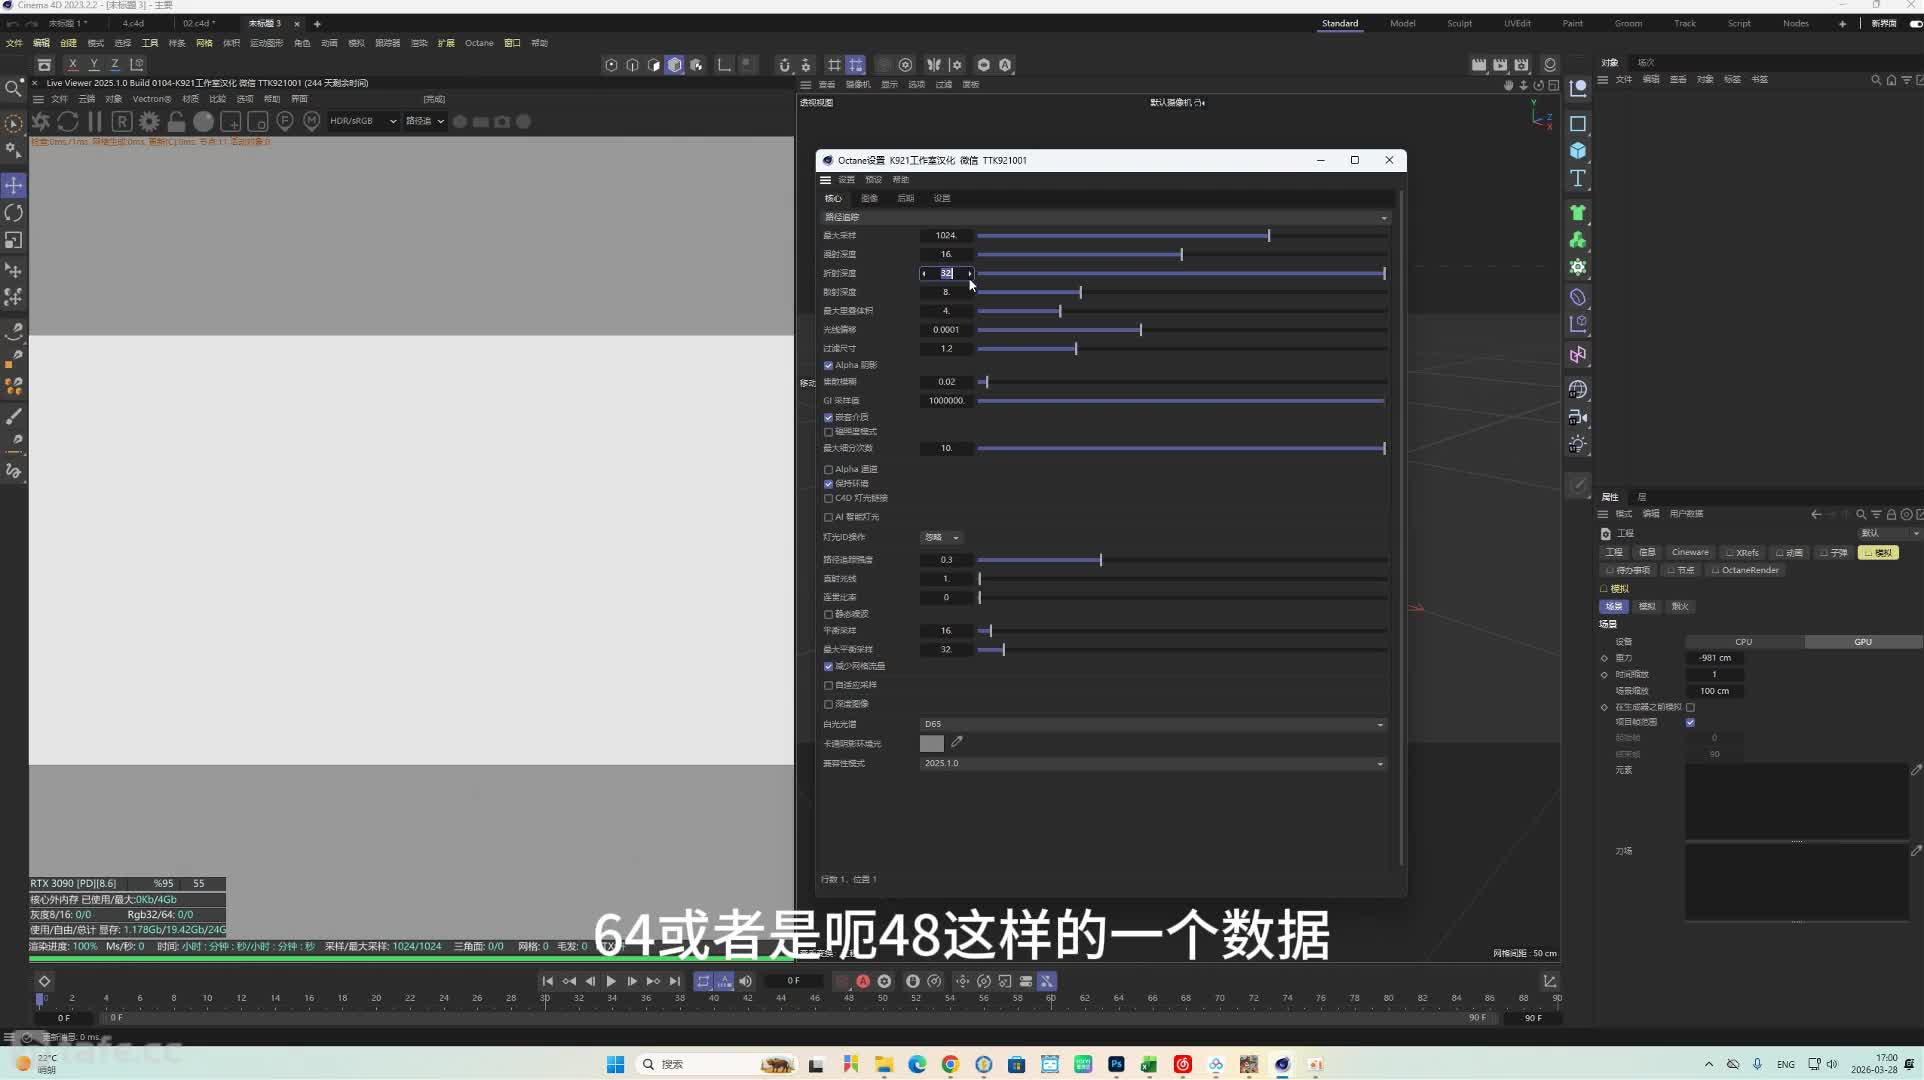Screen dimensions: 1924x1080
Task: Open the 预设 menu in Octane settings
Action: [873, 180]
